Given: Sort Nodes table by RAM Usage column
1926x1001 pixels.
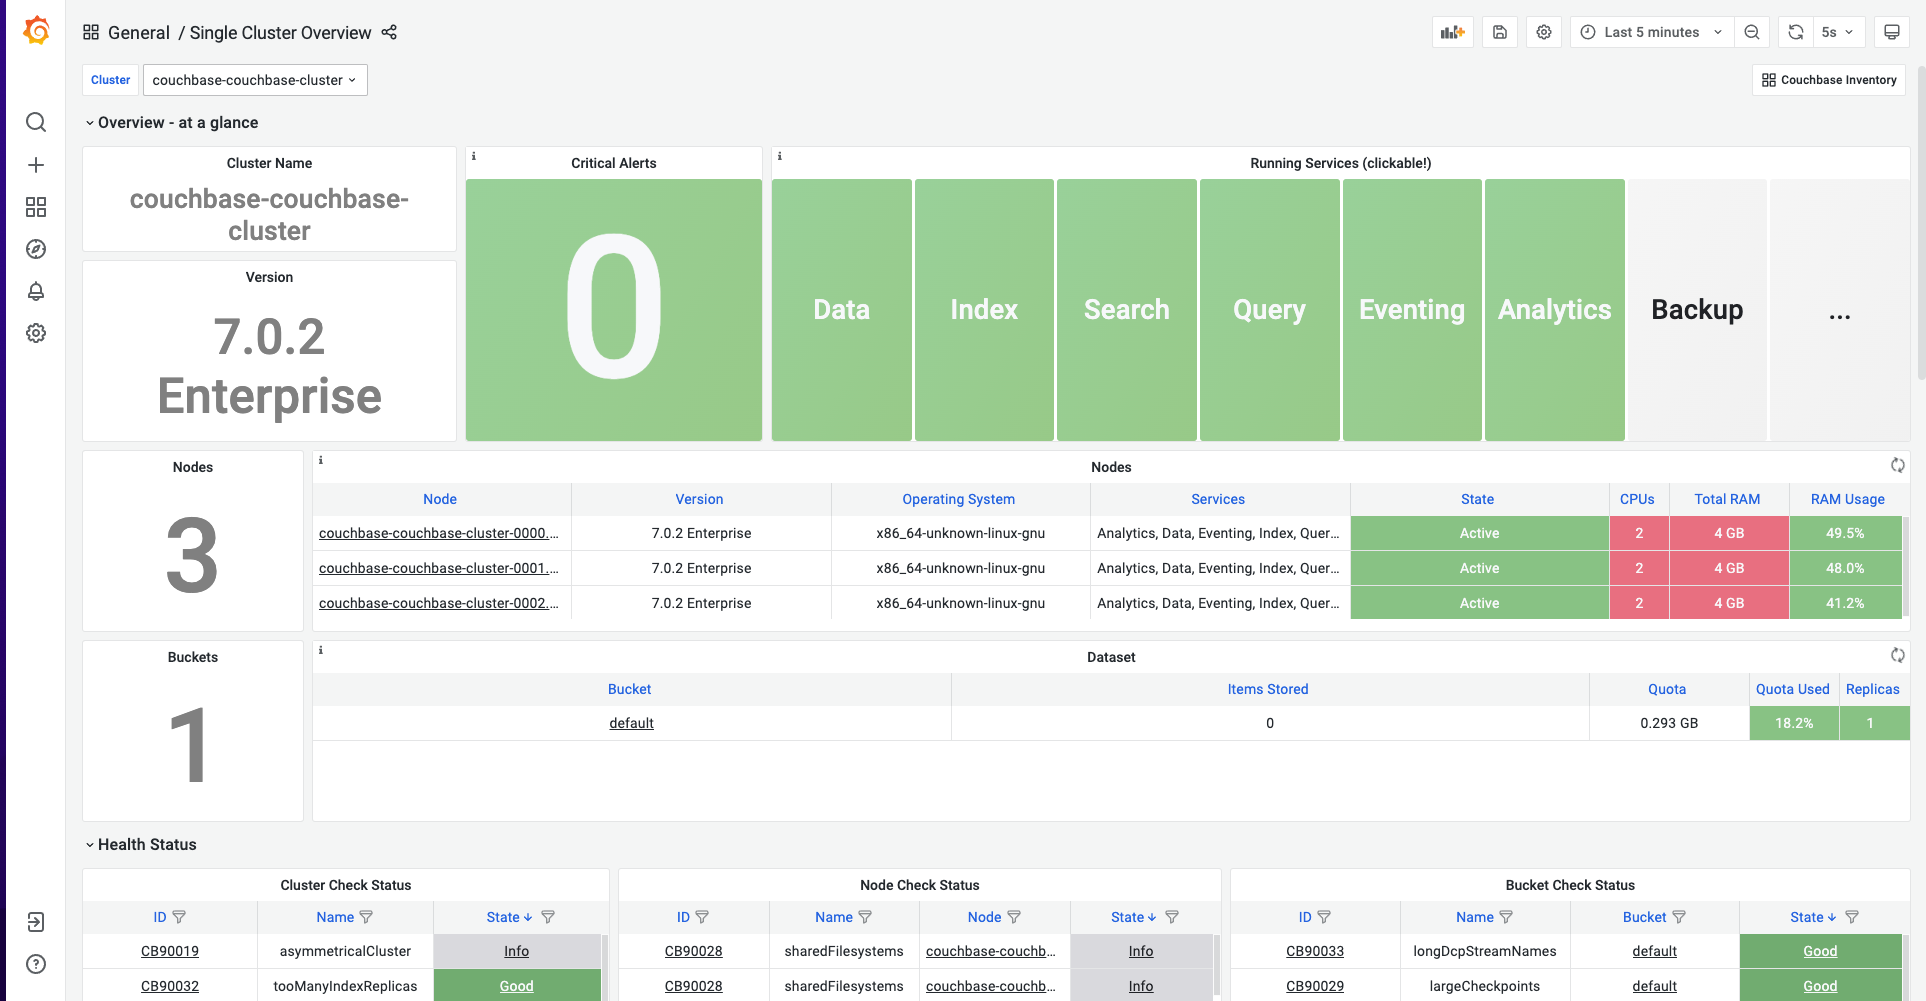Looking at the screenshot, I should click(1848, 499).
